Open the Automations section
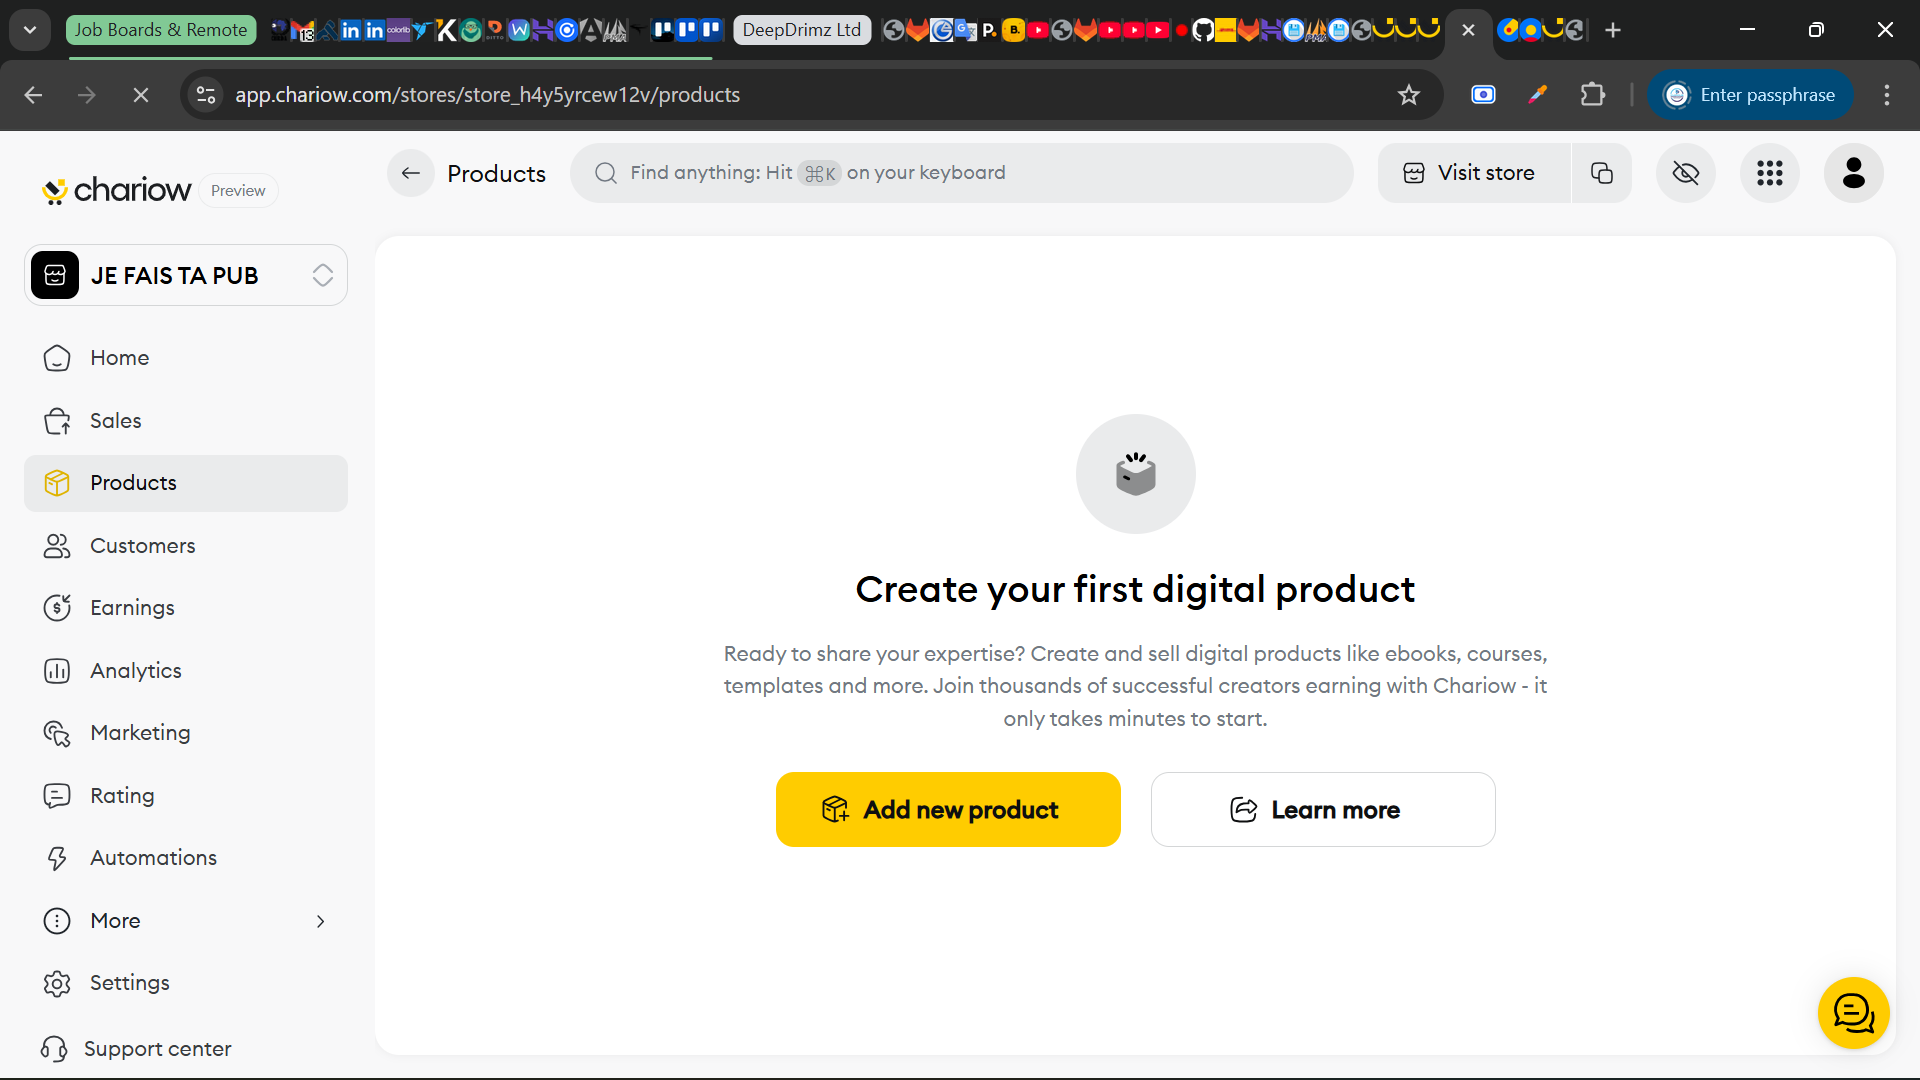1920x1080 pixels. [x=154, y=857]
